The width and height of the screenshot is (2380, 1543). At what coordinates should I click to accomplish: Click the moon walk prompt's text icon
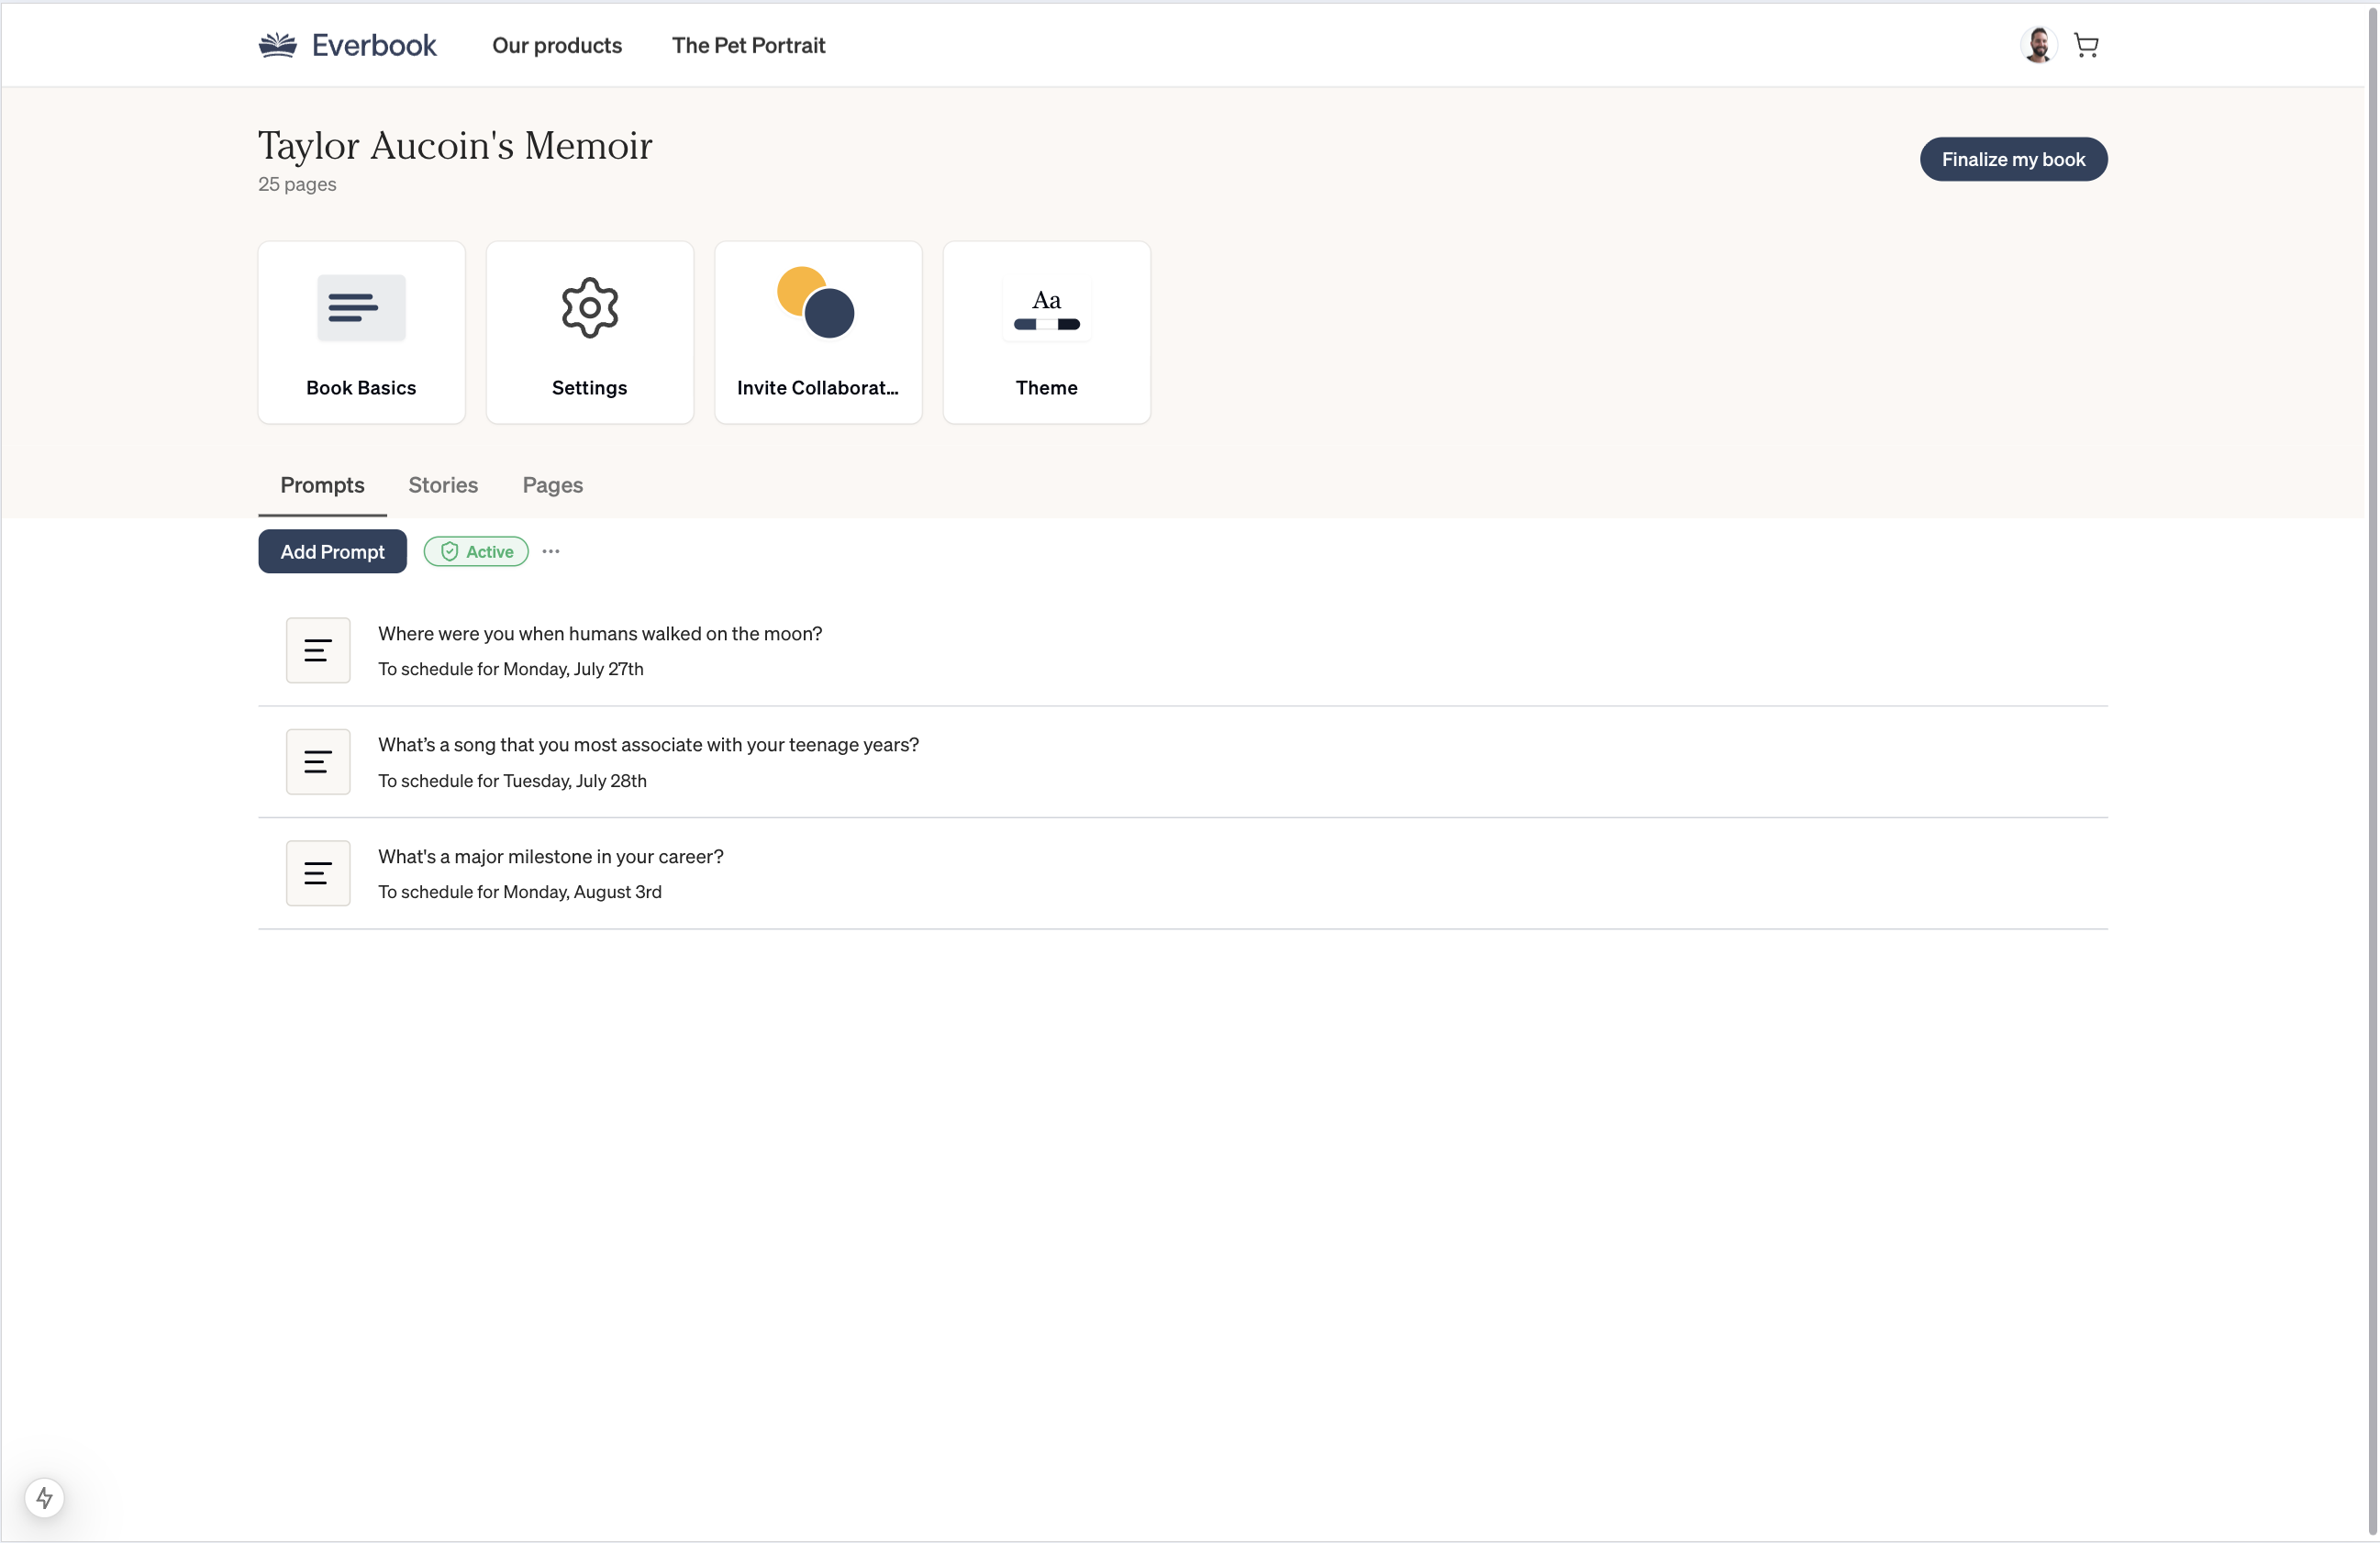(x=318, y=650)
